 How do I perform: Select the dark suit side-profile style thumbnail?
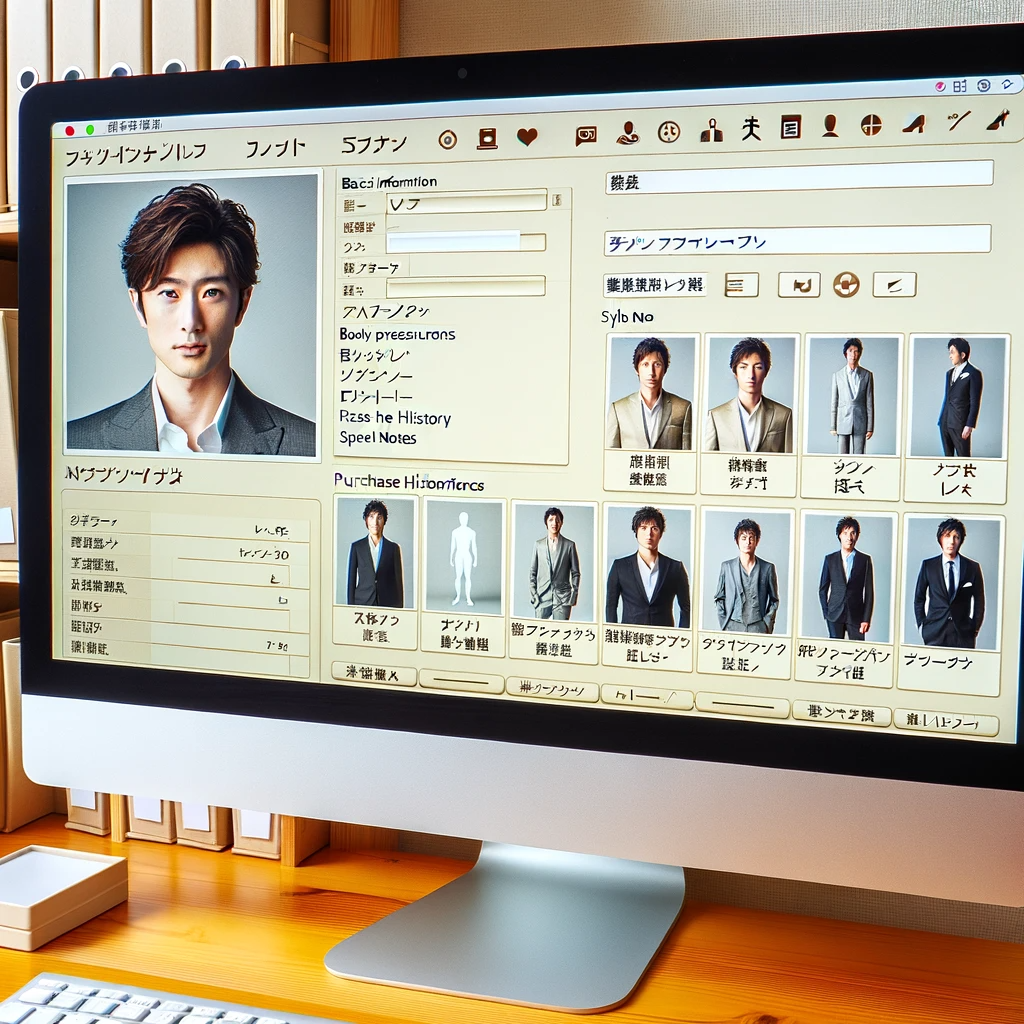tap(957, 397)
